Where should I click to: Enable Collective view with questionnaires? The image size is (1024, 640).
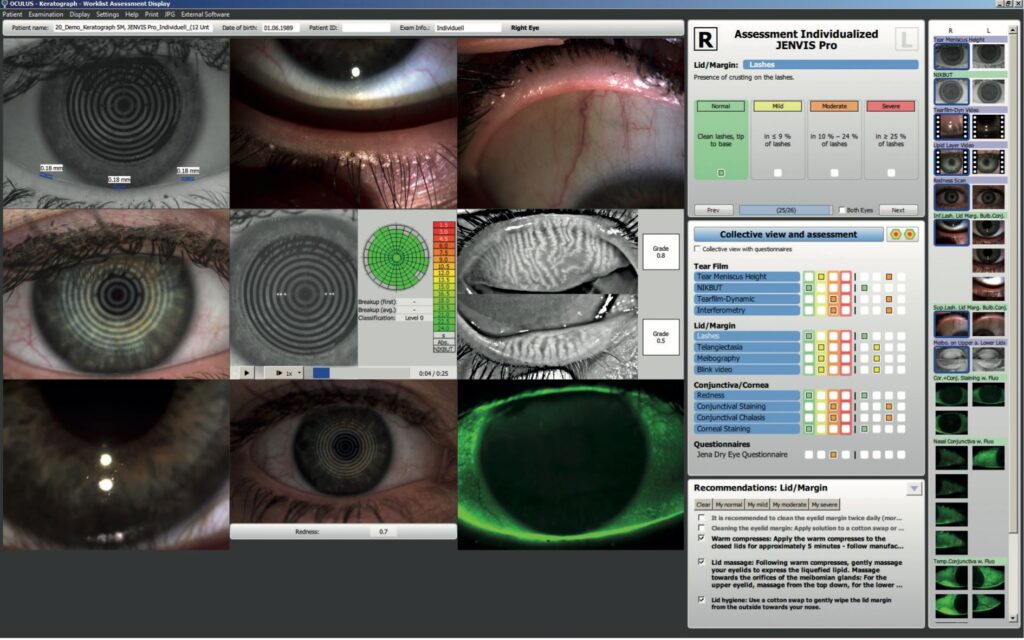(697, 249)
